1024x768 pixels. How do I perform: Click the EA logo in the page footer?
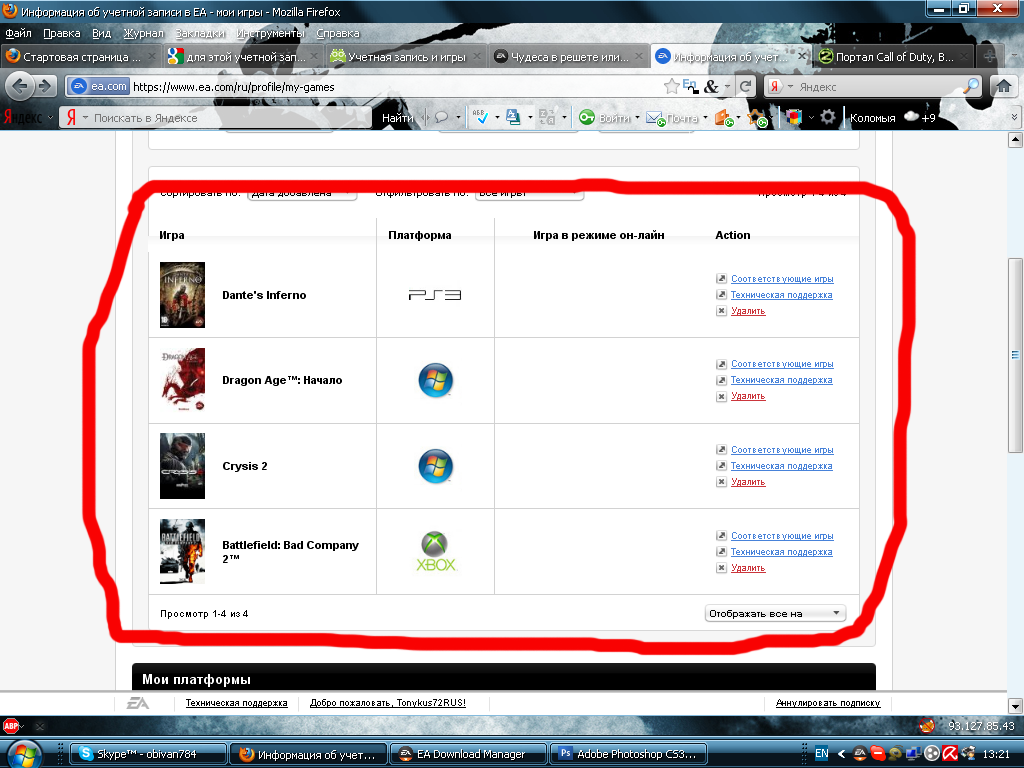137,703
